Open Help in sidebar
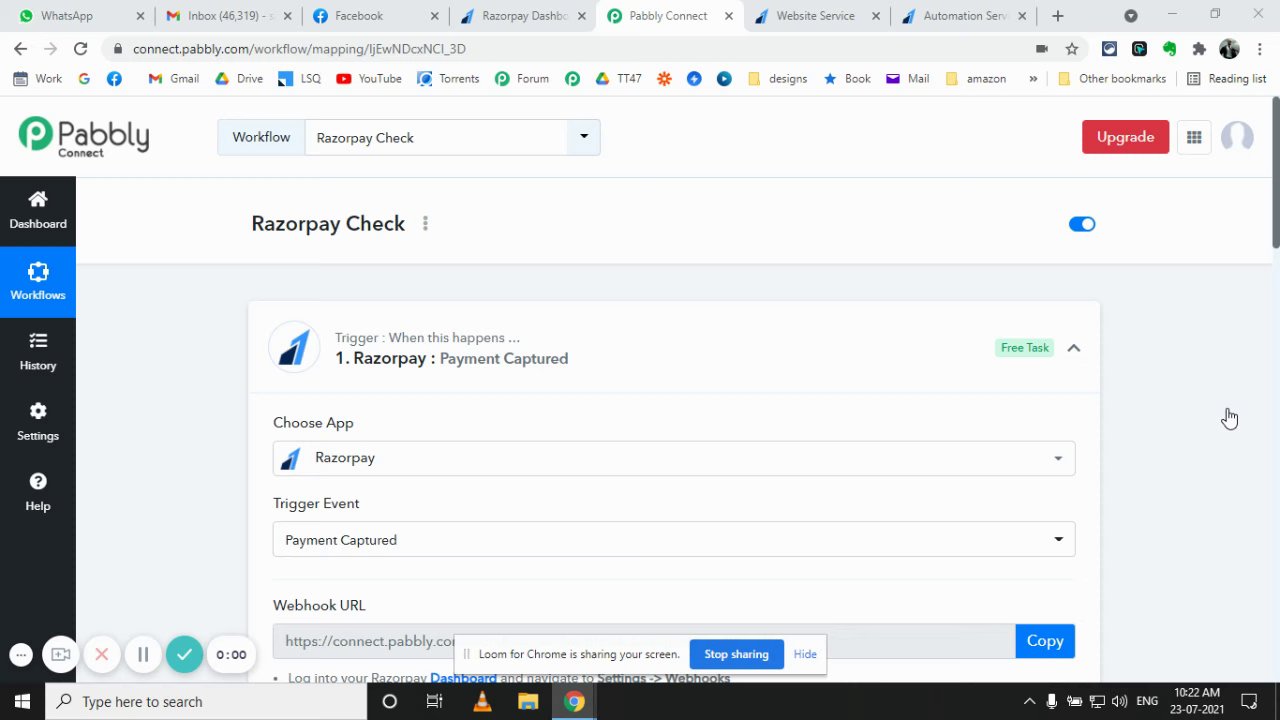This screenshot has width=1280, height=720. pos(38,492)
